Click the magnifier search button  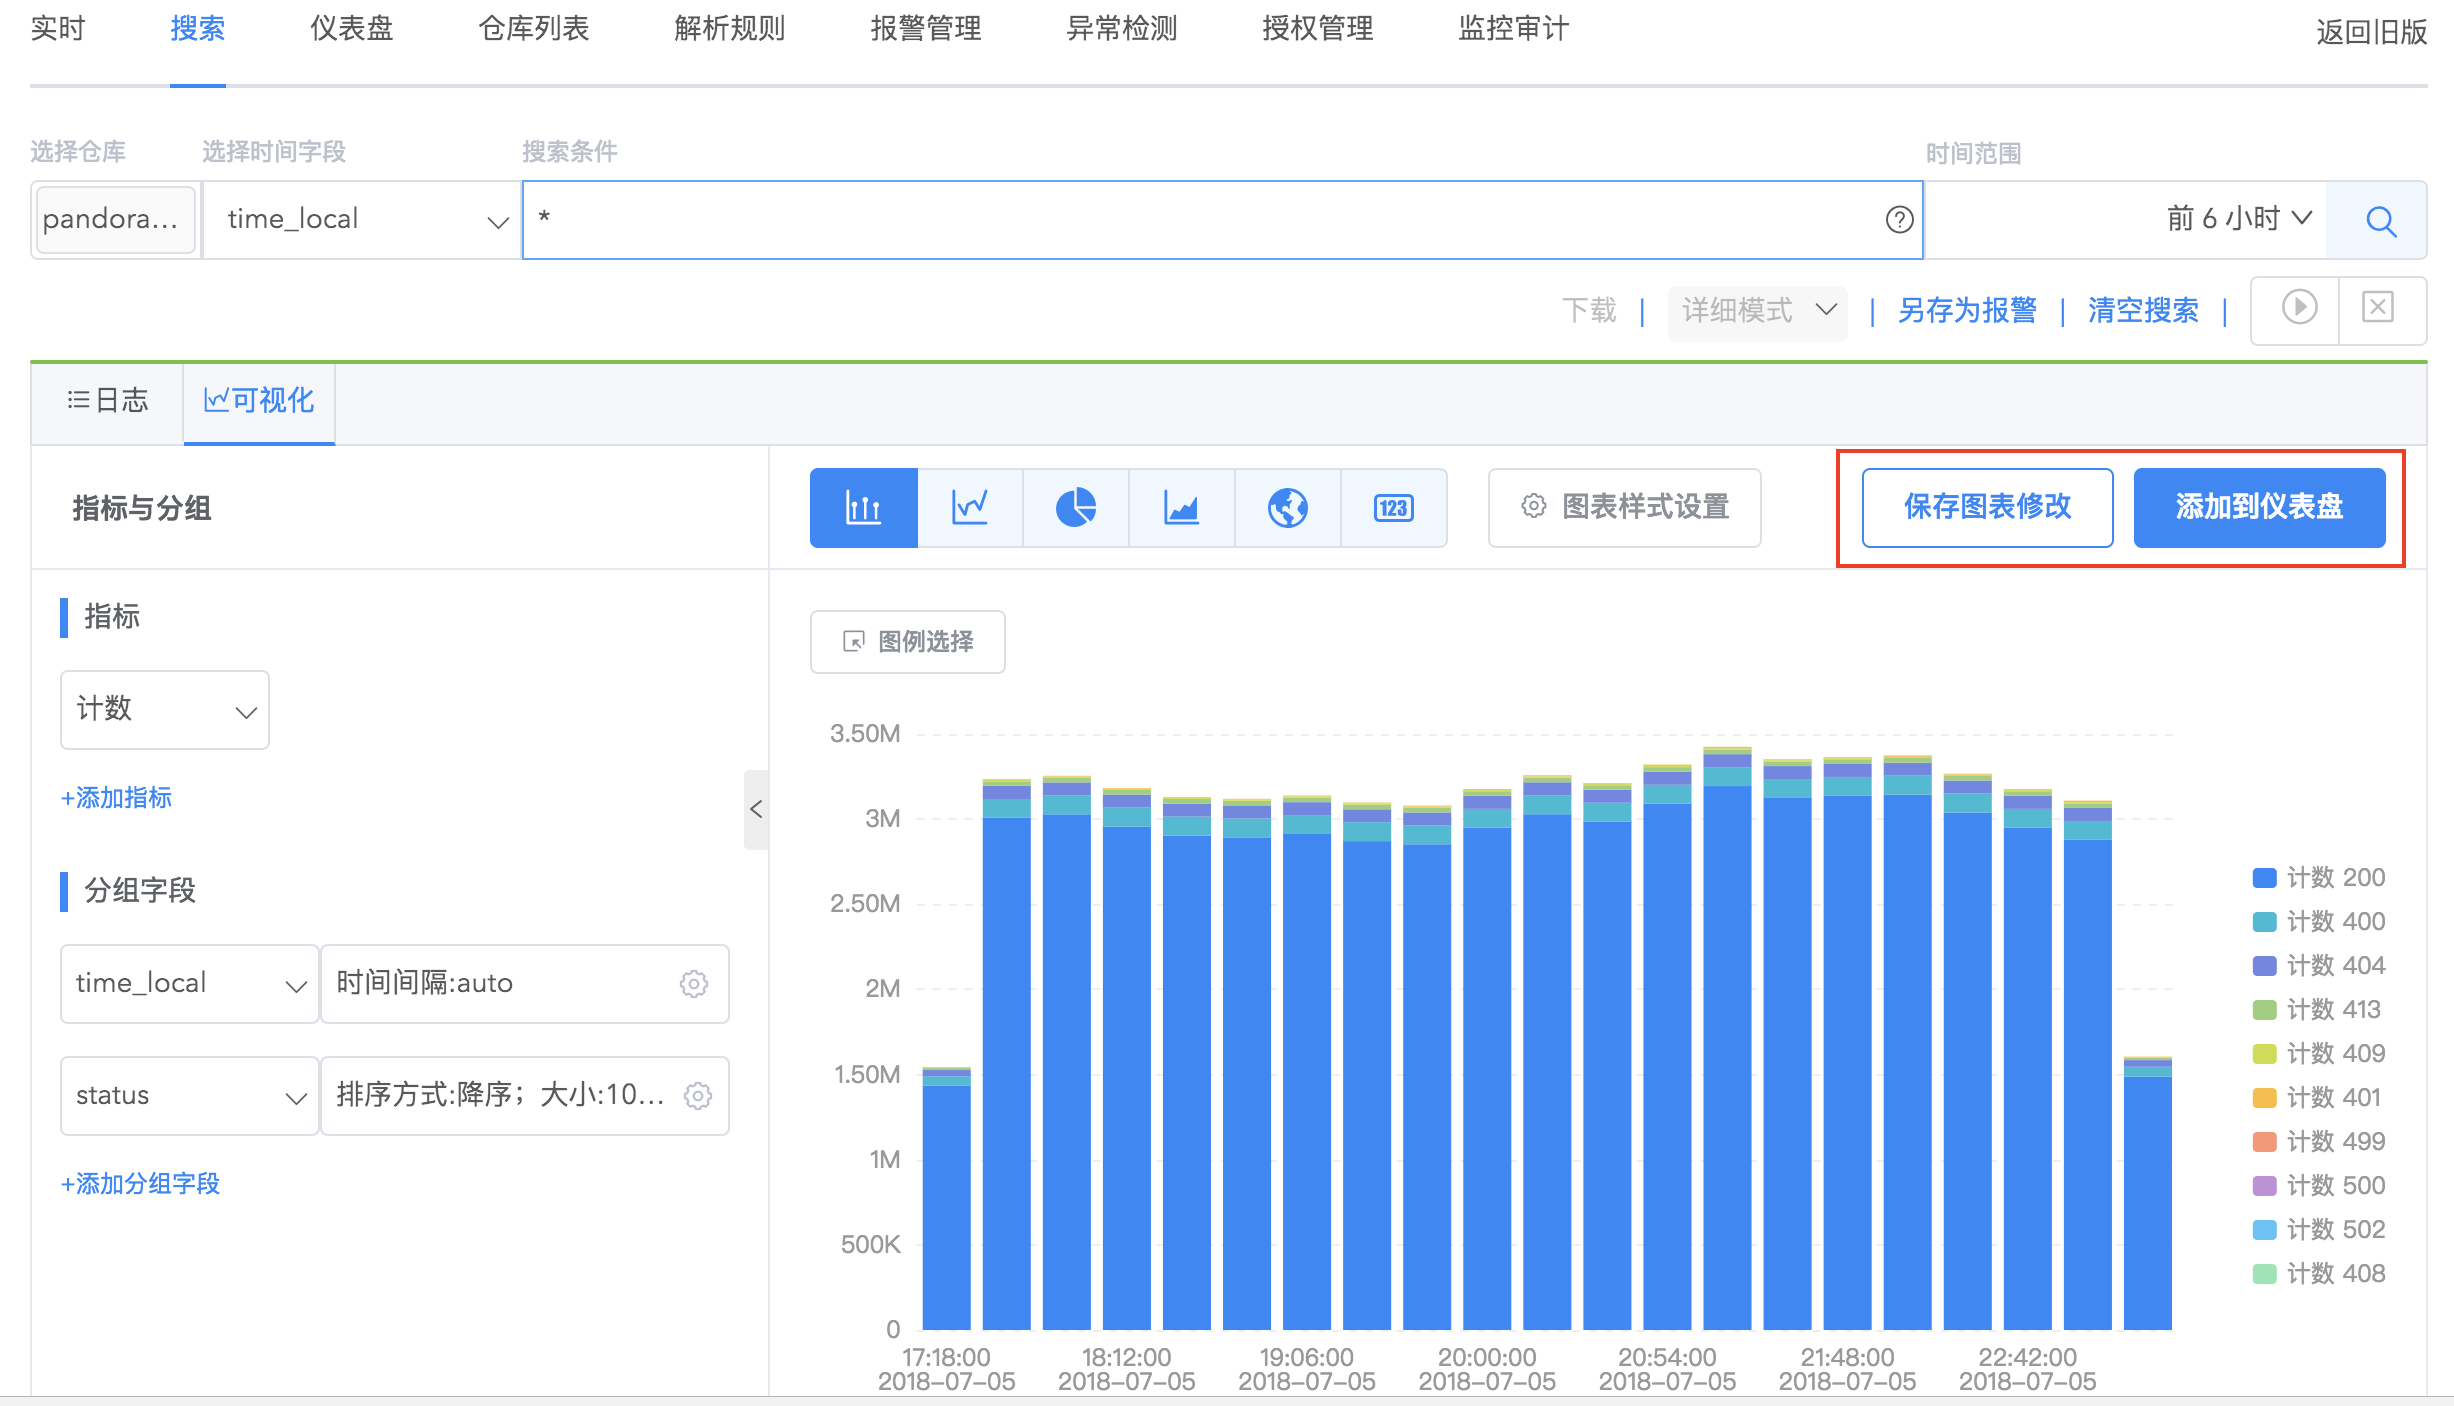point(2381,220)
